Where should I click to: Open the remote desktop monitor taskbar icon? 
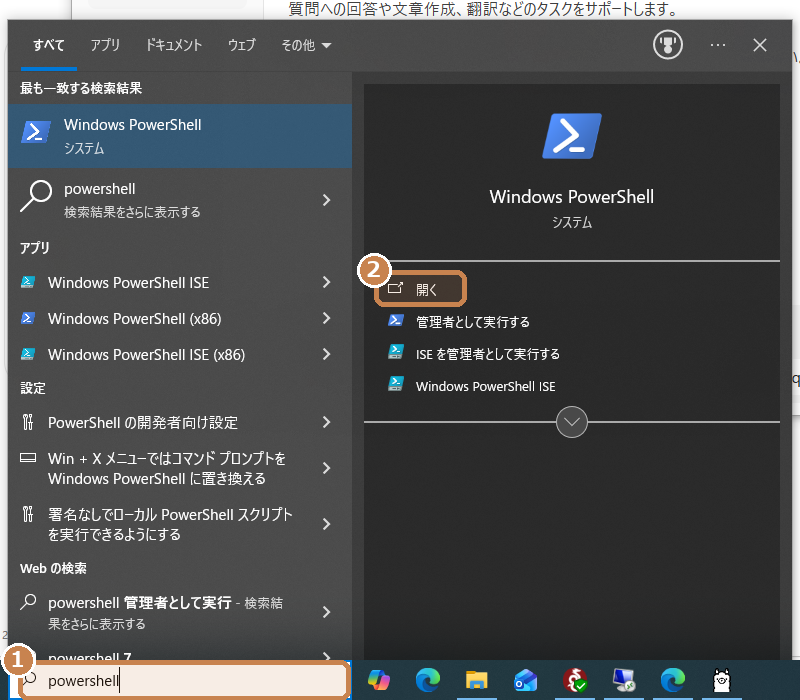[623, 680]
